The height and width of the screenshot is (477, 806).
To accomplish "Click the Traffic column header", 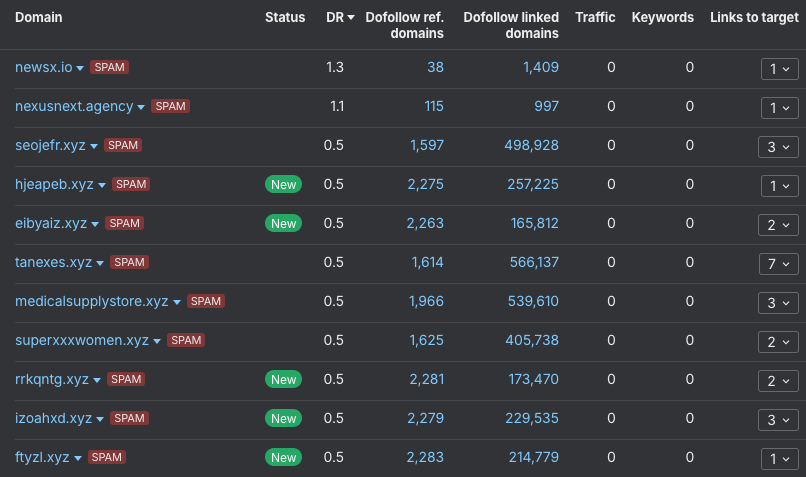I will [595, 17].
